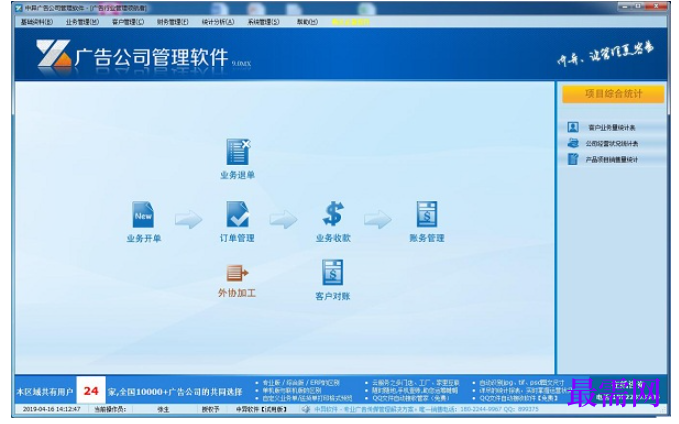Open the 业务管理 menu
The width and height of the screenshot is (679, 424).
[82, 22]
